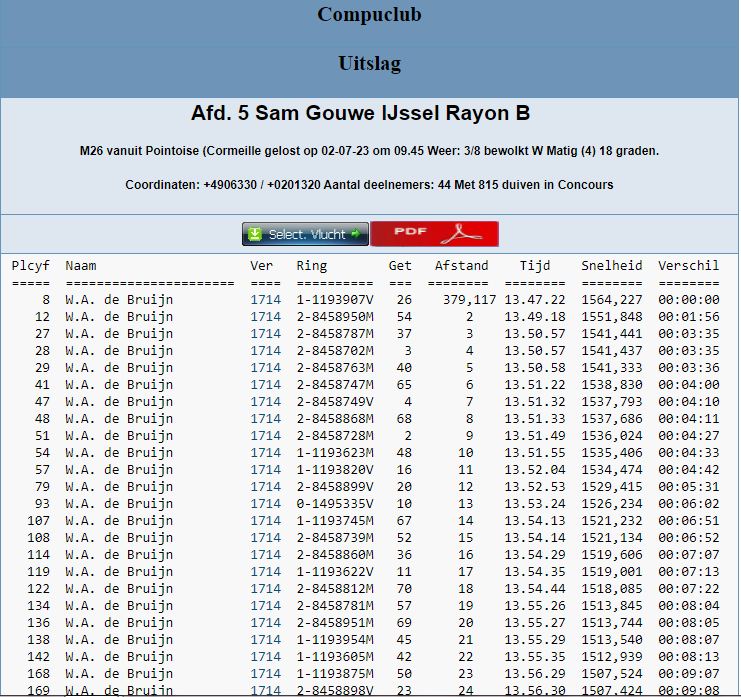741x697 pixels.
Task: Click the time 13.55.35
Action: click(534, 657)
